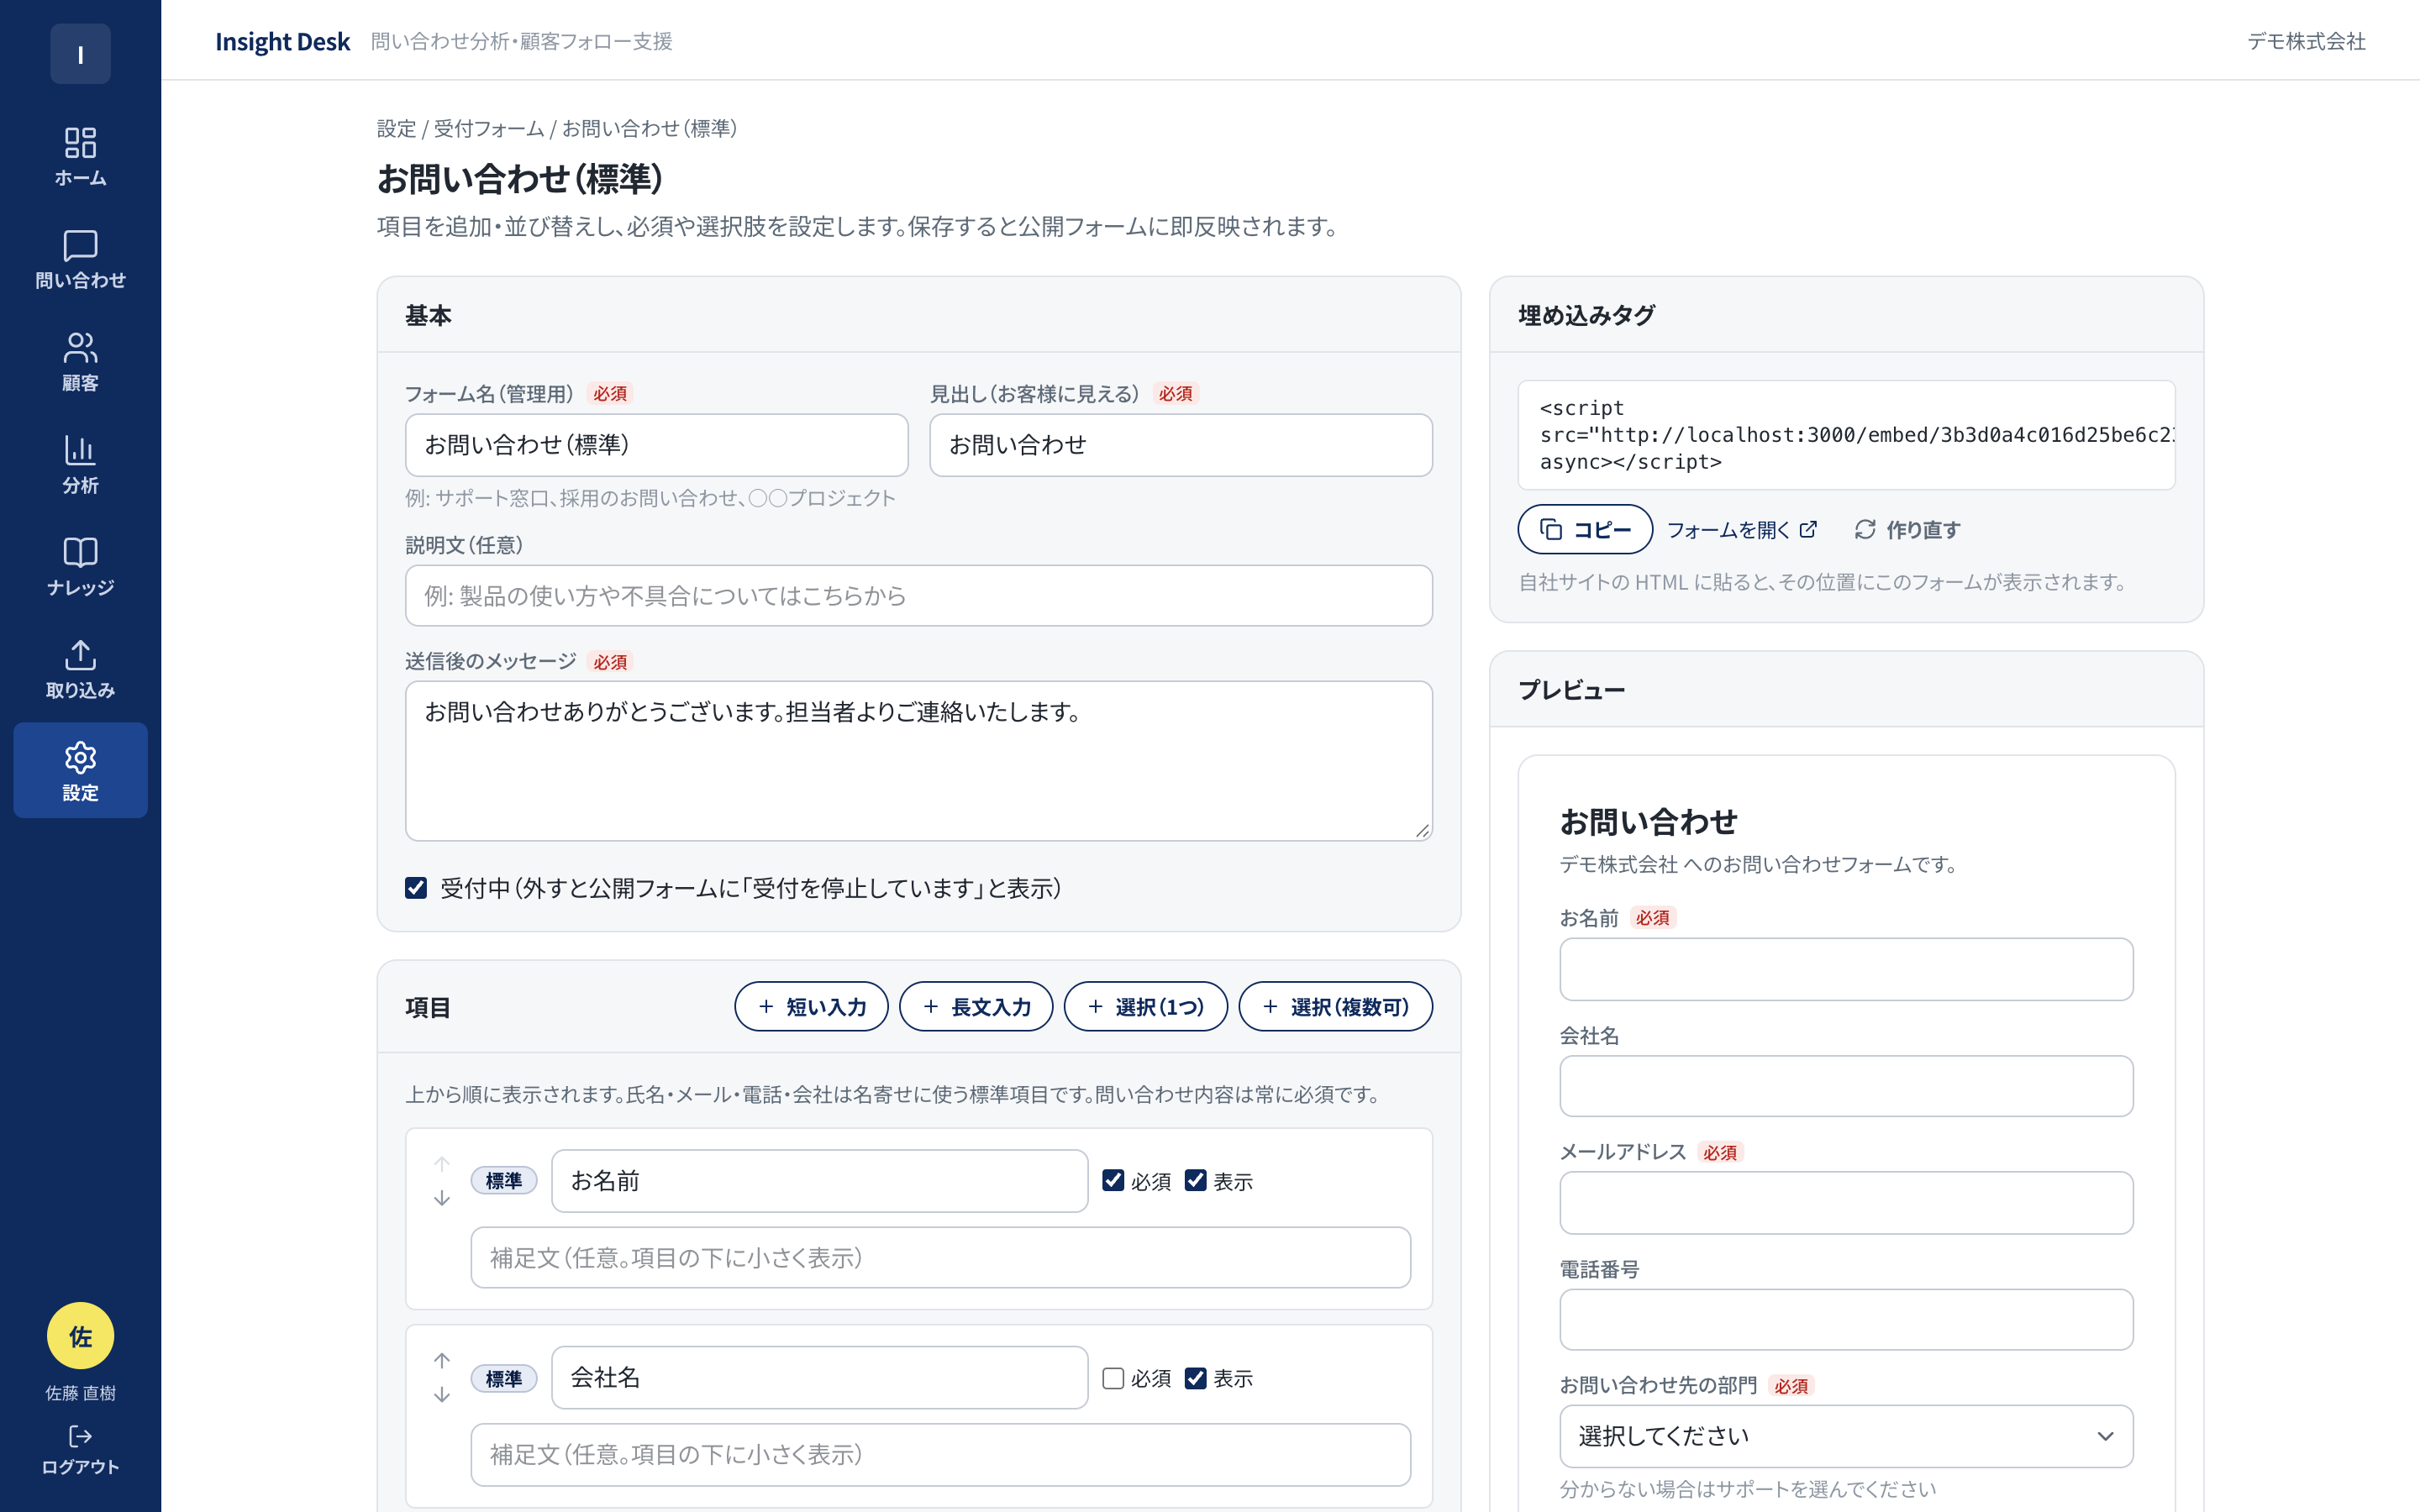Click the お問い合わせ (標準) page title
Viewport: 2420px width, 1512px height.
tap(520, 179)
